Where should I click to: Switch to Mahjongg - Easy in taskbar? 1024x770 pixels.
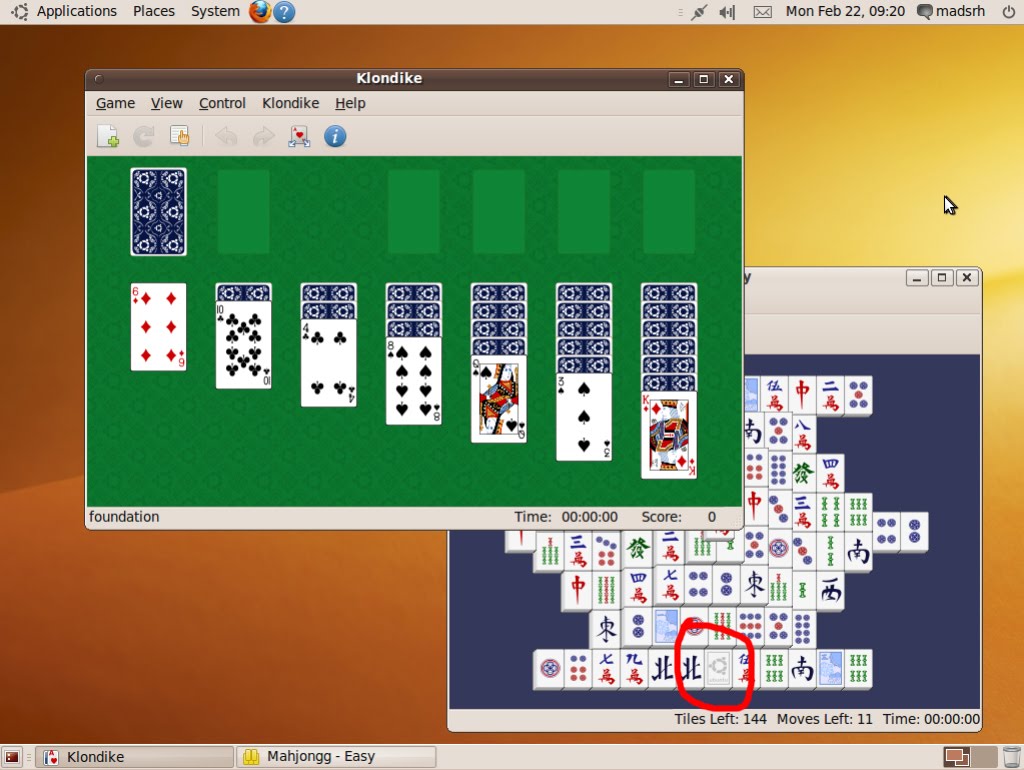(336, 757)
